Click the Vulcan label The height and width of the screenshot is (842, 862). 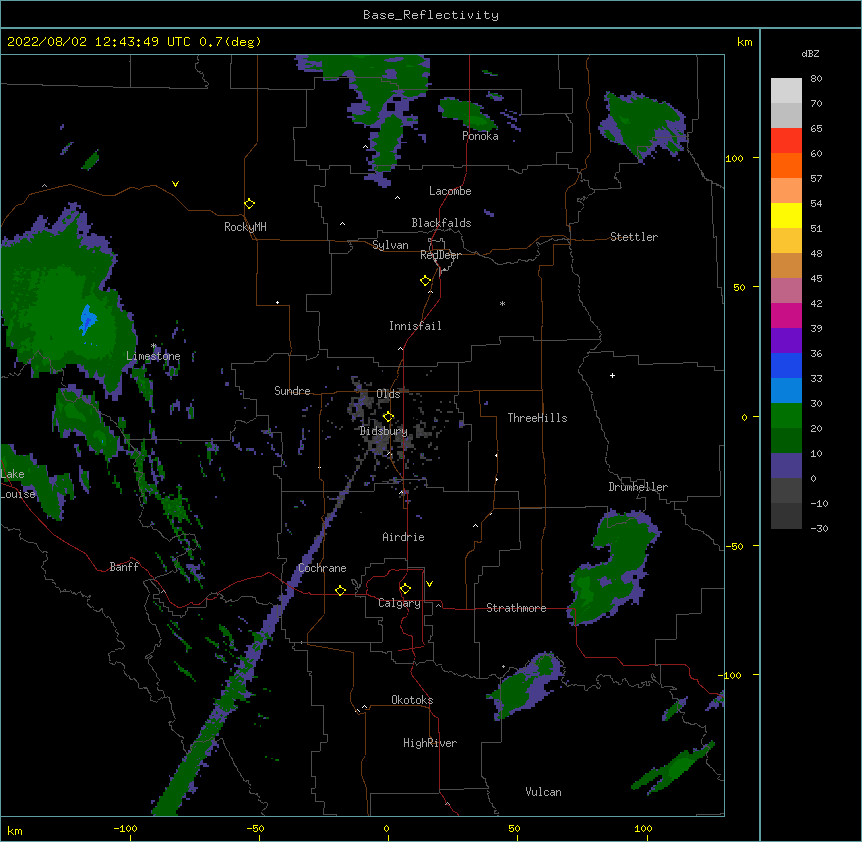543,792
